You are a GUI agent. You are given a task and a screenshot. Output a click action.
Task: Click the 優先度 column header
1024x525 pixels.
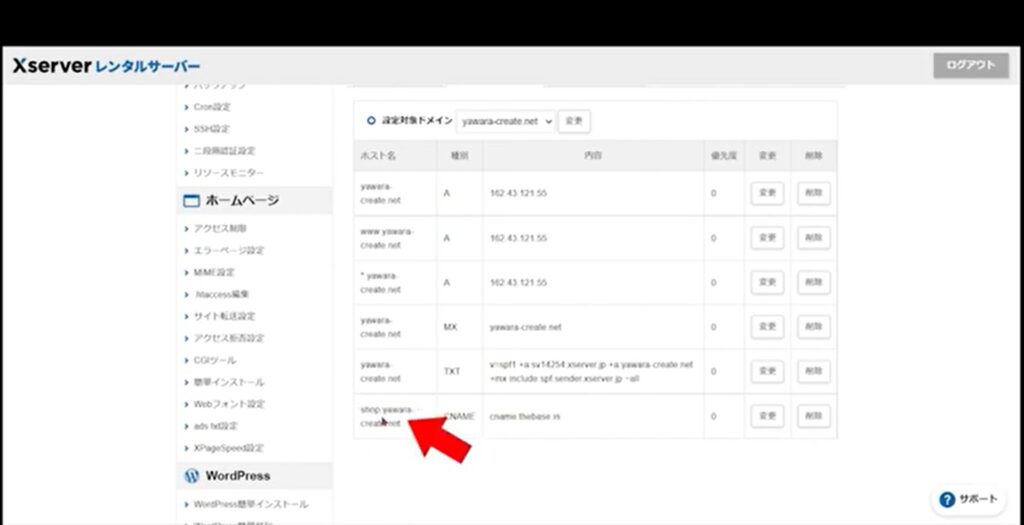(x=724, y=156)
